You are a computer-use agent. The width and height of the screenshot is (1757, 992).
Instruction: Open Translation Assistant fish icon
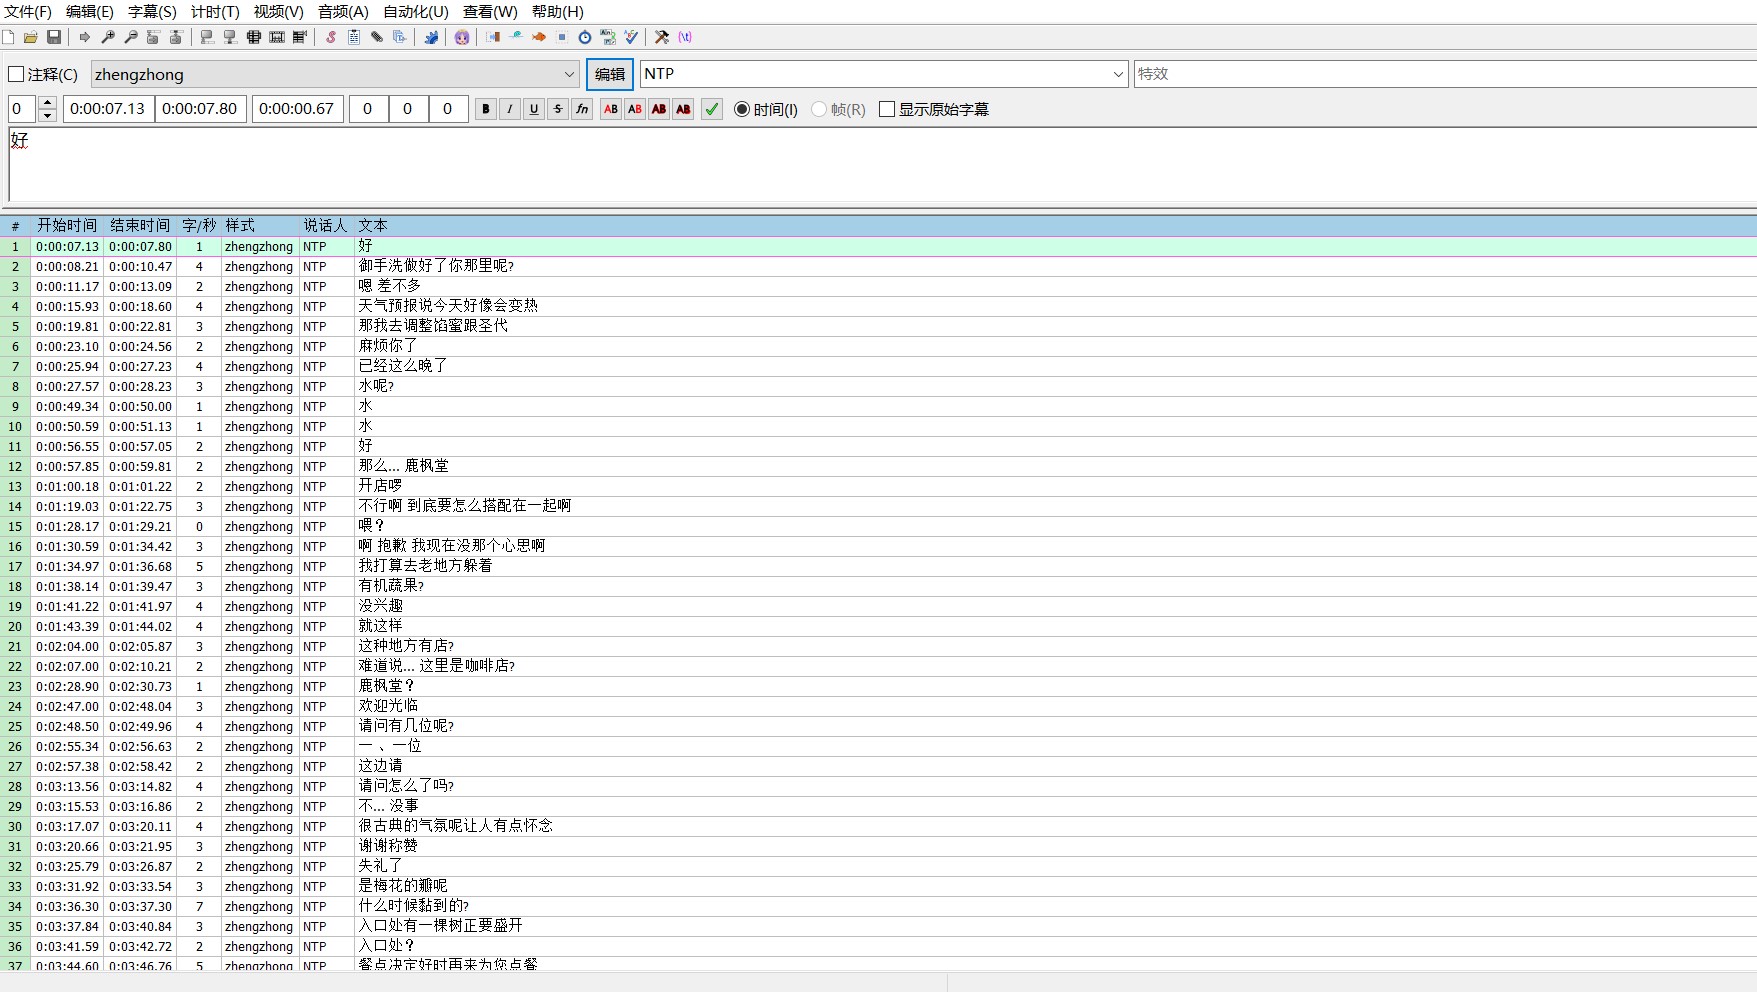[x=539, y=37]
